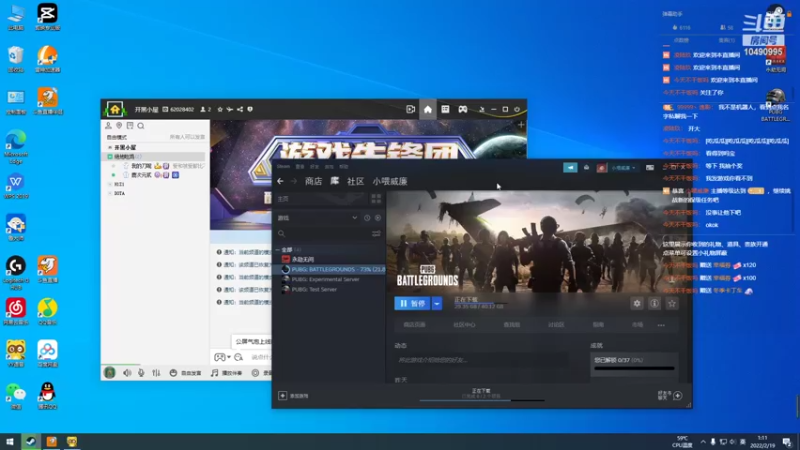Viewport: 800px width, 450px height.
Task: Open 自由发言 speaking mode selector
Action: pos(185,373)
